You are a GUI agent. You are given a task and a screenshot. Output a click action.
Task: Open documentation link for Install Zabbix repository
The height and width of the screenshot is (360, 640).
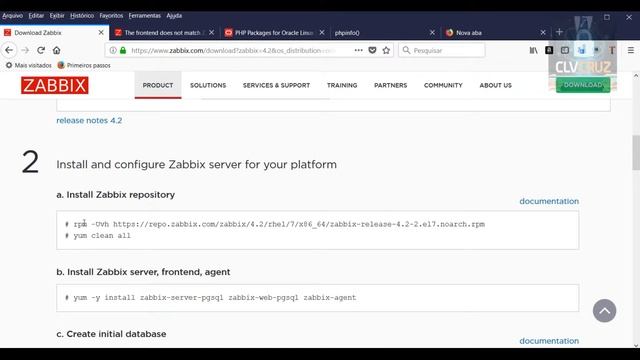[549, 201]
